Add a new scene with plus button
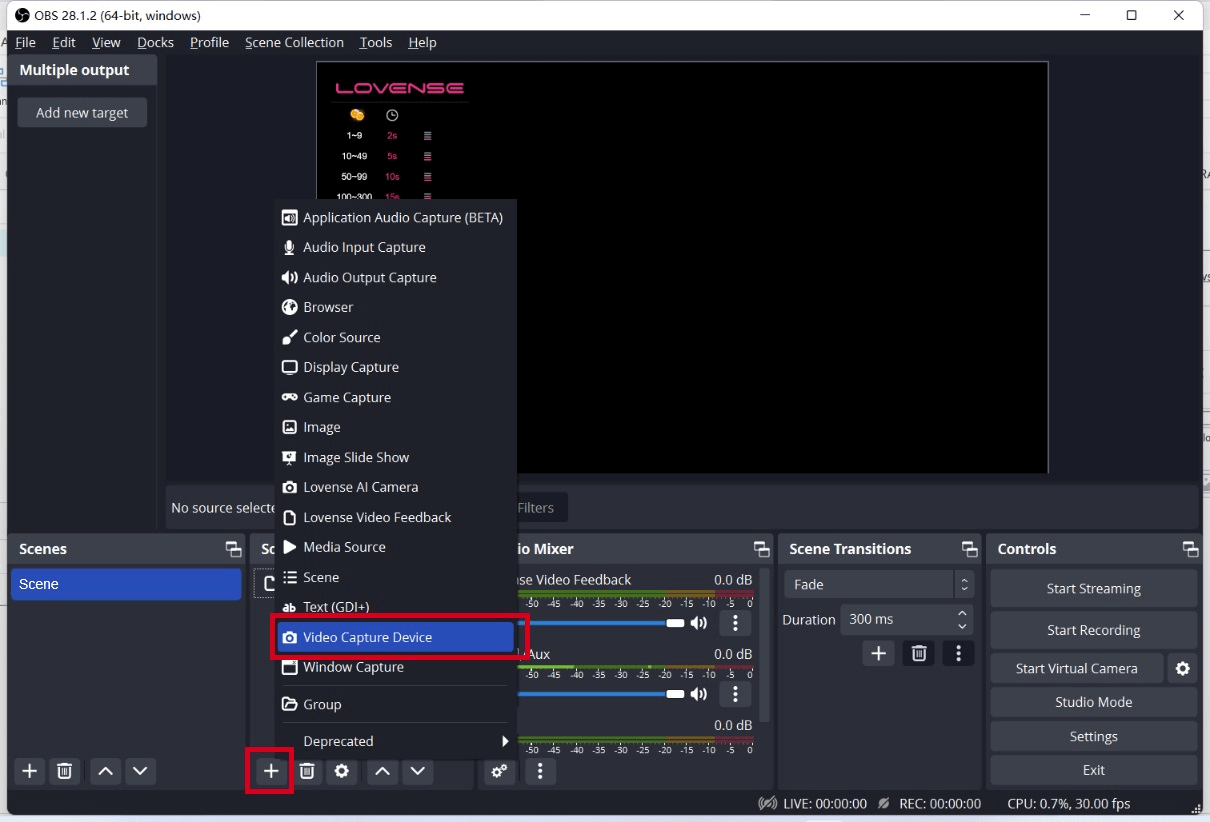The width and height of the screenshot is (1210, 822). [30, 771]
